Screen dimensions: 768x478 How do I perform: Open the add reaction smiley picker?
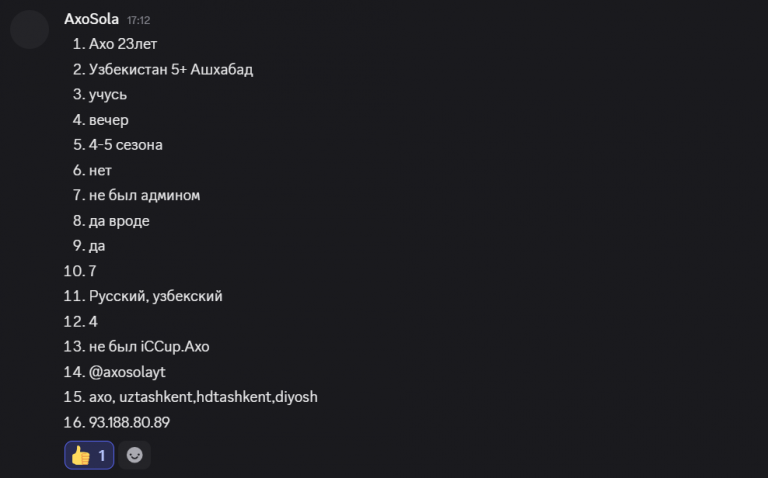(134, 455)
